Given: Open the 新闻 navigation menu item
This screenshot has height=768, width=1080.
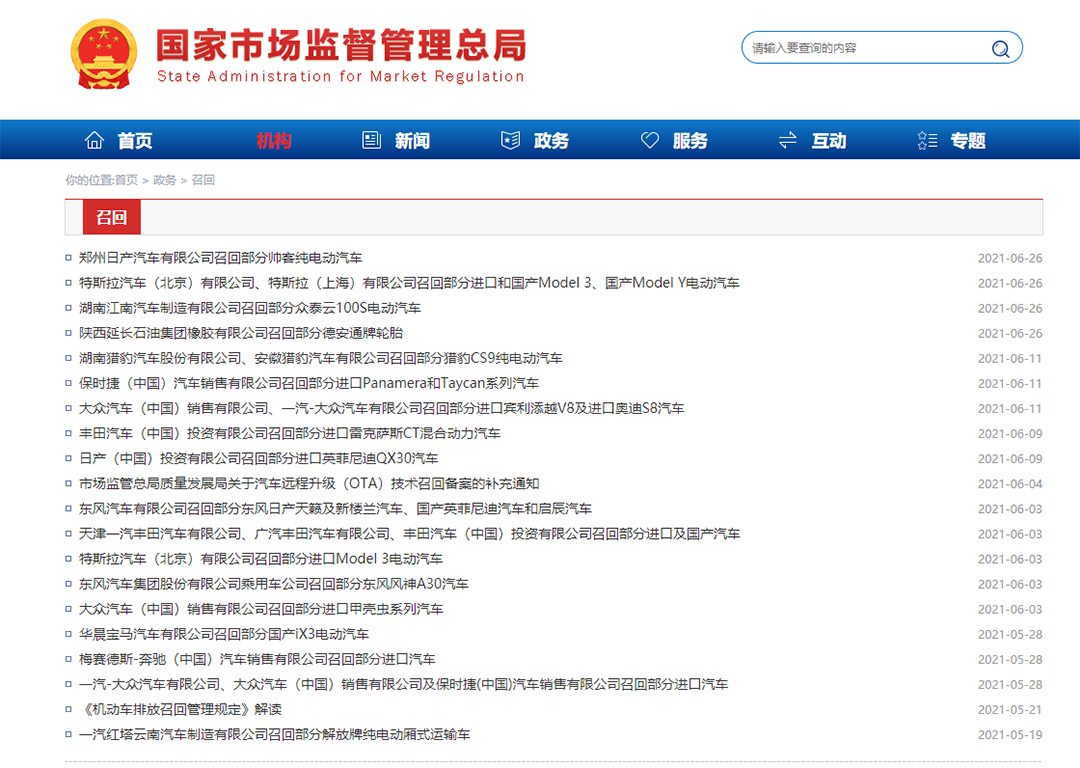Looking at the screenshot, I should click(x=412, y=141).
